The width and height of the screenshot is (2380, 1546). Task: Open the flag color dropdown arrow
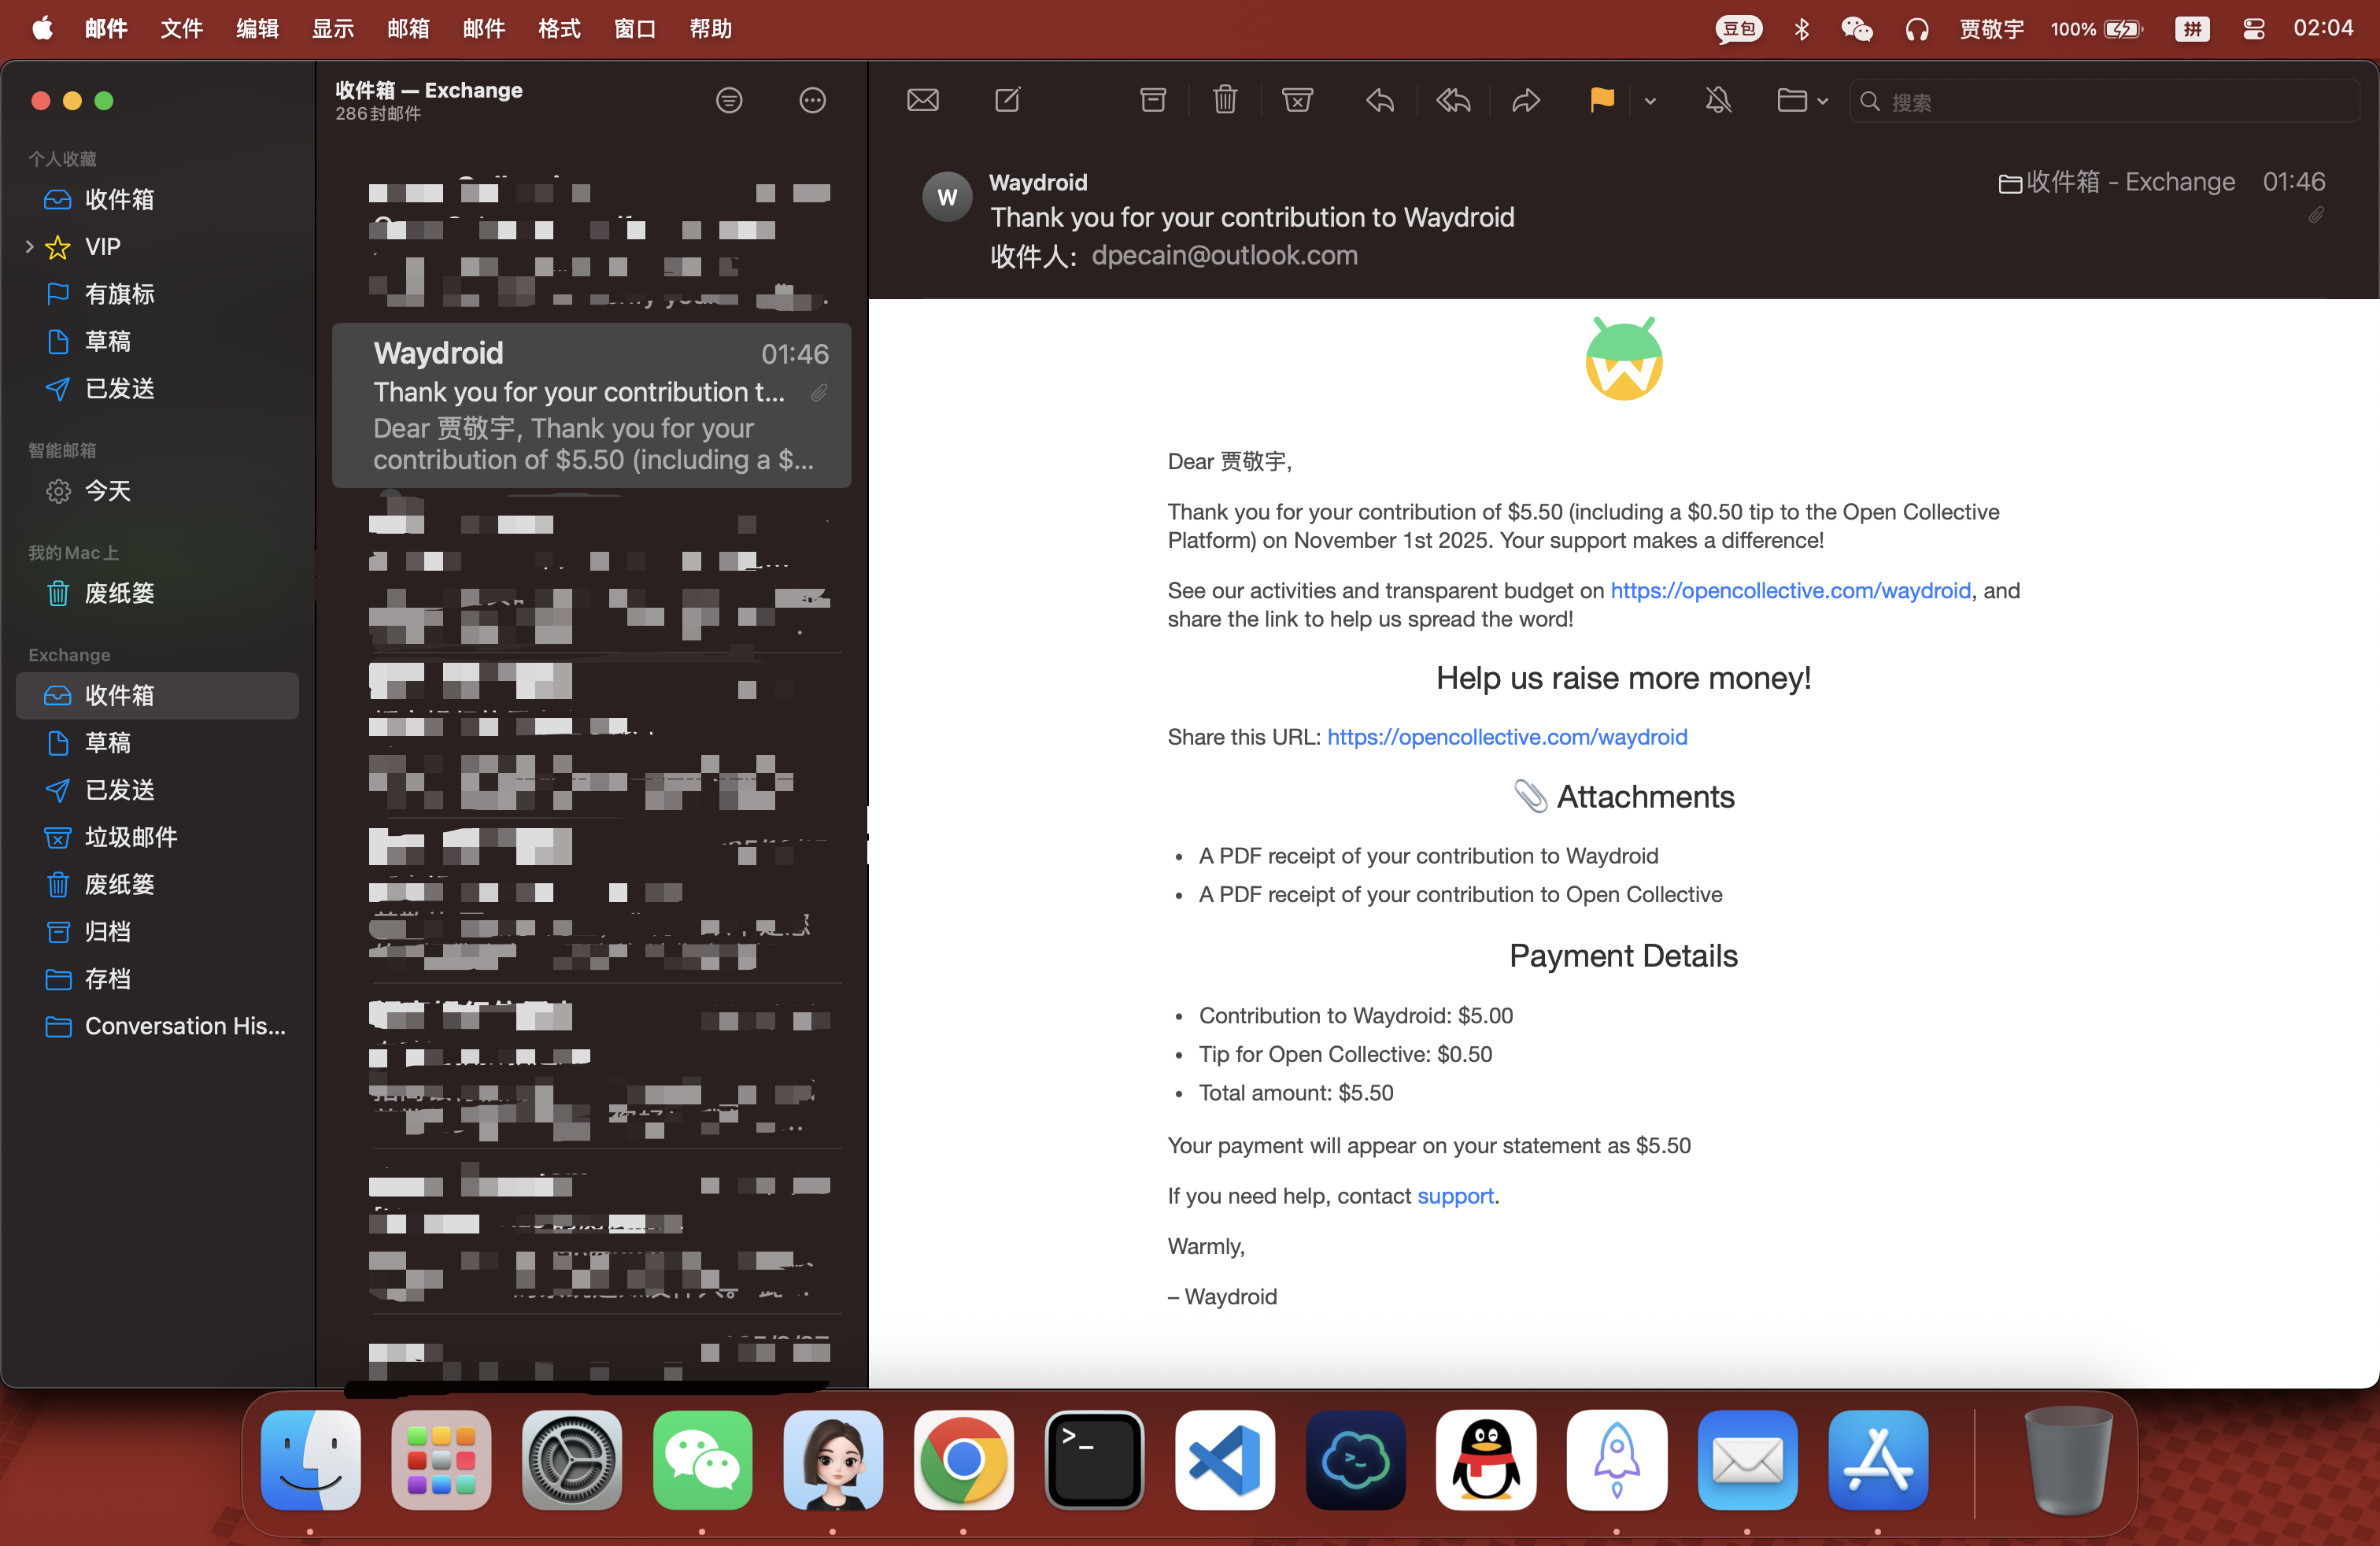click(x=1650, y=101)
